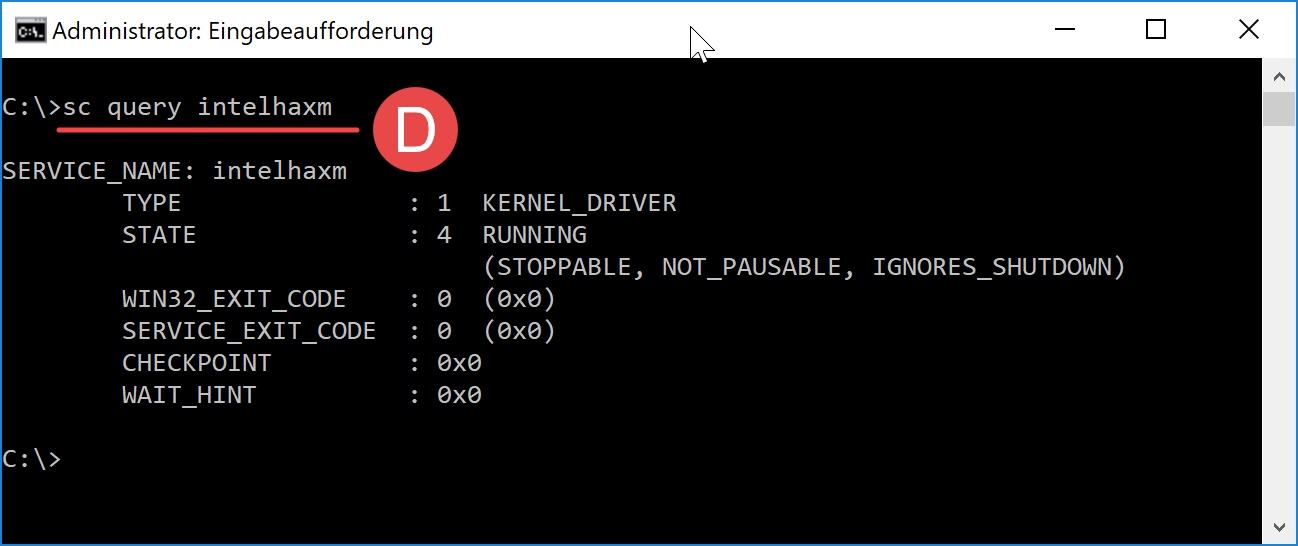The image size is (1298, 546).
Task: Click the SERVICE_EXIT_CODE line
Action: coord(339,331)
